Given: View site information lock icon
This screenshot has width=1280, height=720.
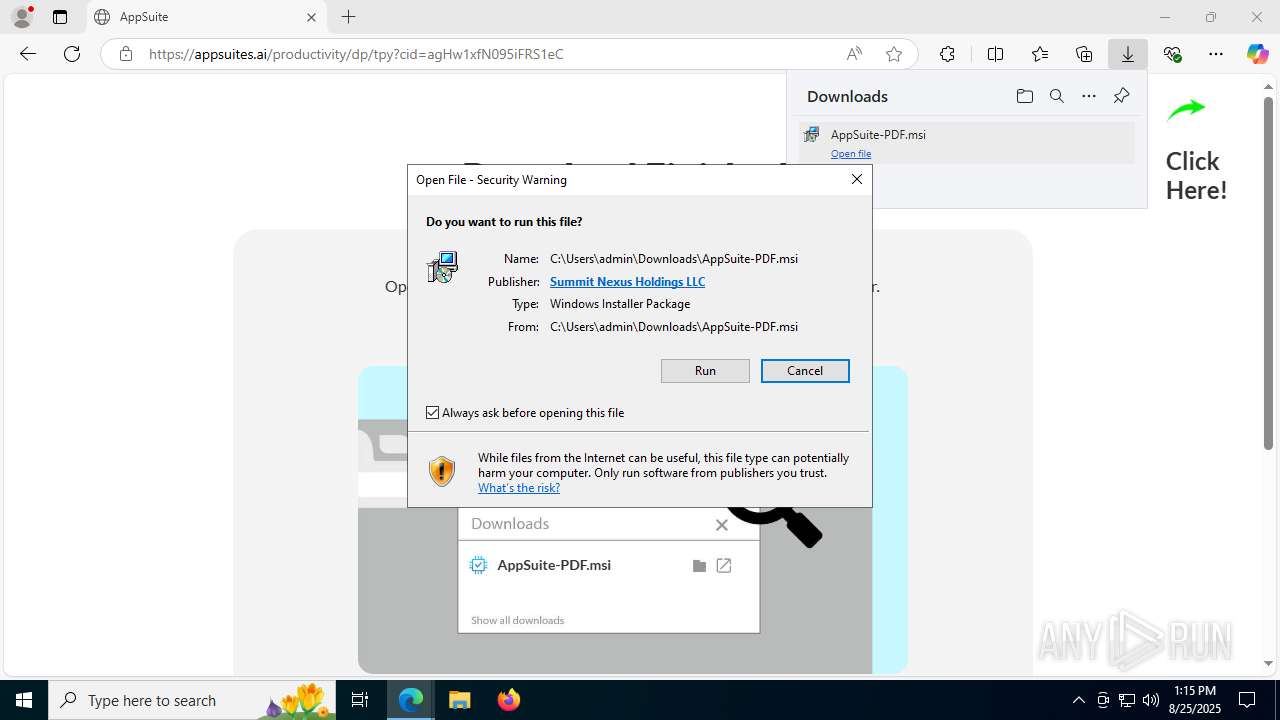Looking at the screenshot, I should point(125,54).
